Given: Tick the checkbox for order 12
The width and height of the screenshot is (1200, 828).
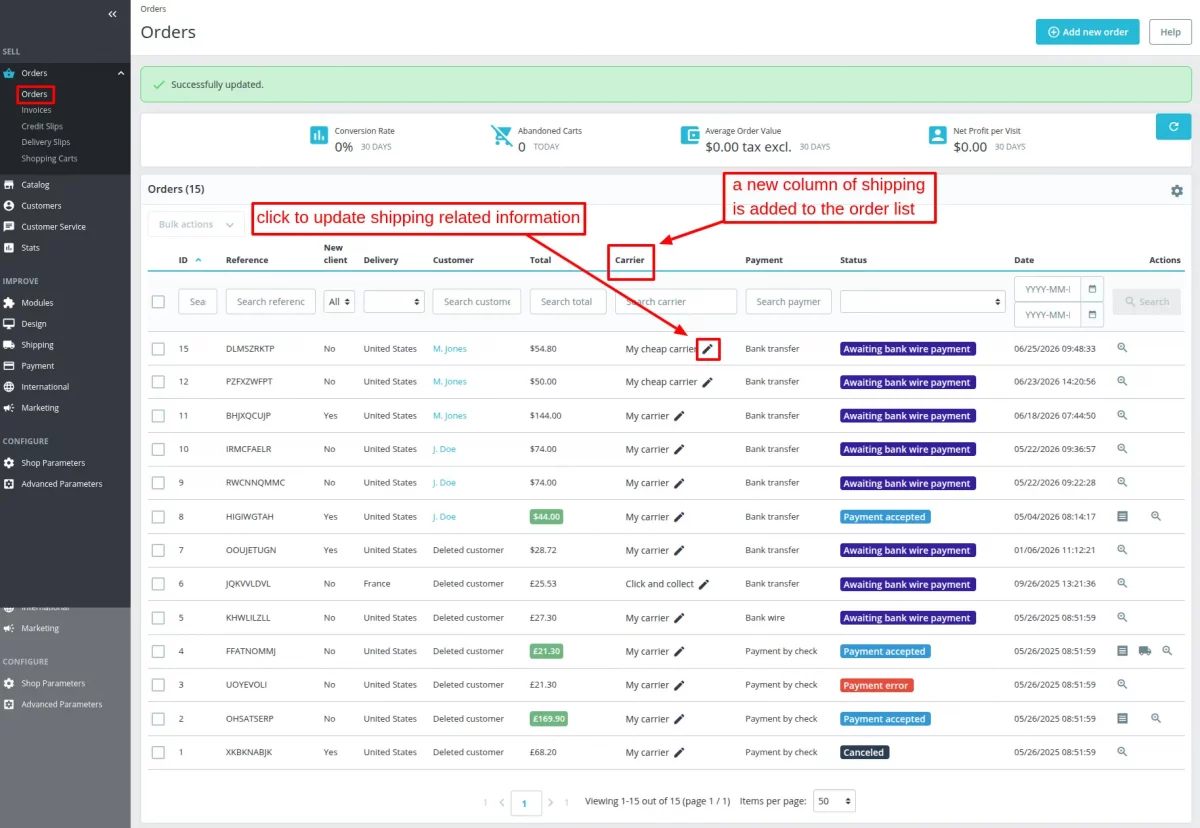Looking at the screenshot, I should pos(158,382).
